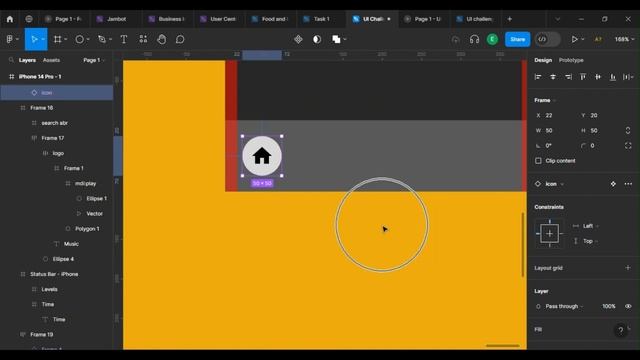This screenshot has height=360, width=640.
Task: Open Pass through blend mode dropdown
Action: (564, 306)
